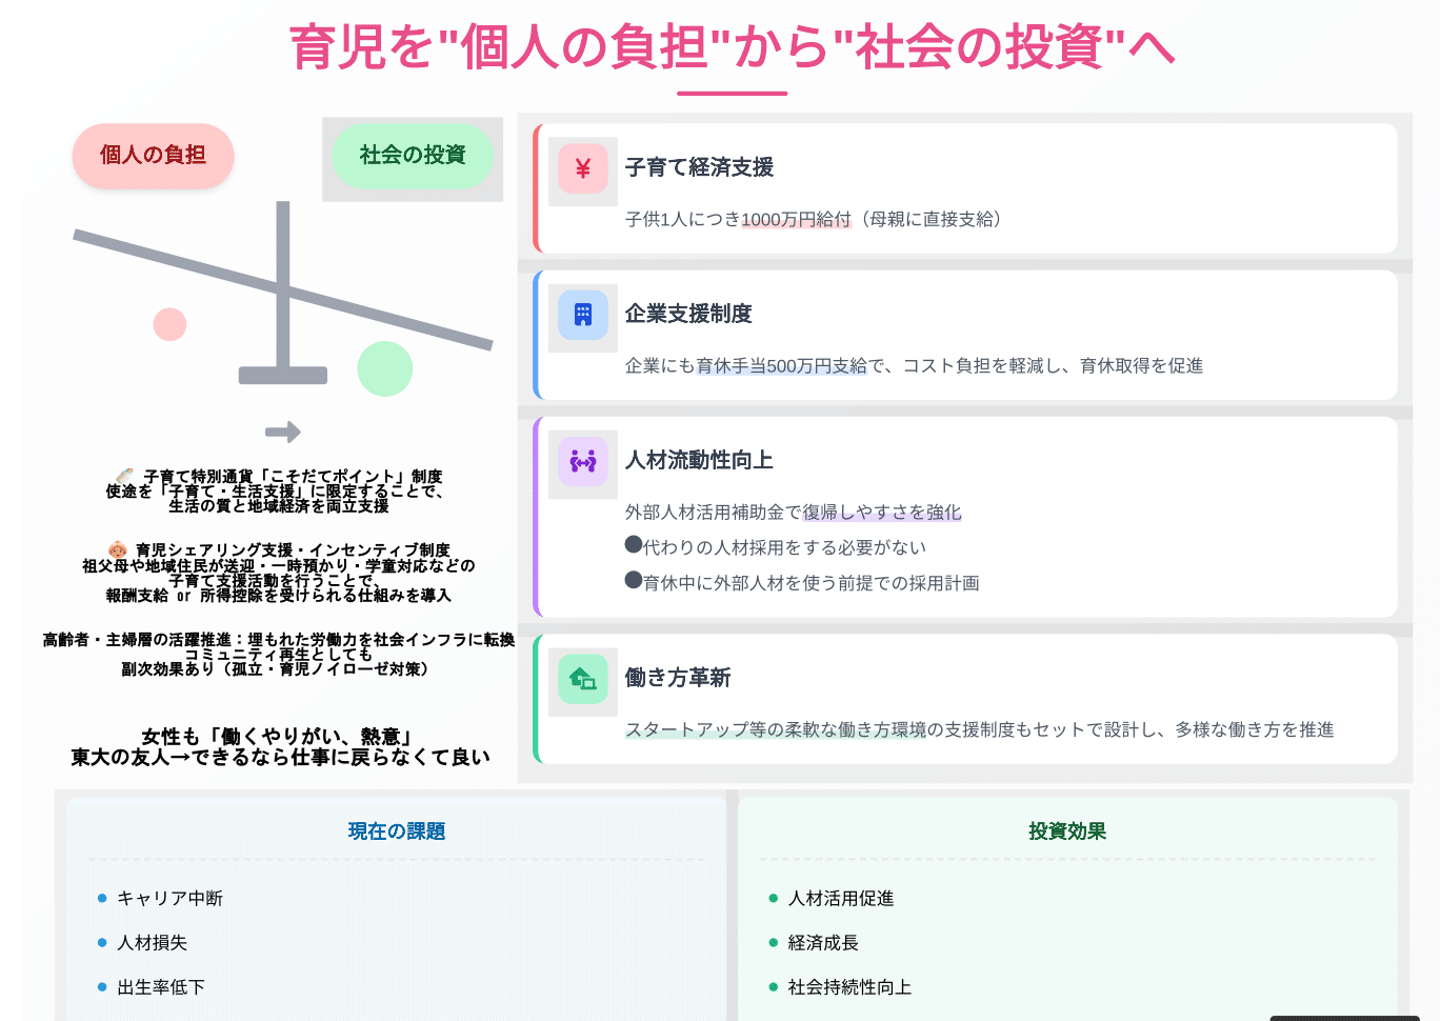The image size is (1440, 1021).
Task: Click the highlighted 育休手当500万円支給 text
Action: (x=782, y=366)
